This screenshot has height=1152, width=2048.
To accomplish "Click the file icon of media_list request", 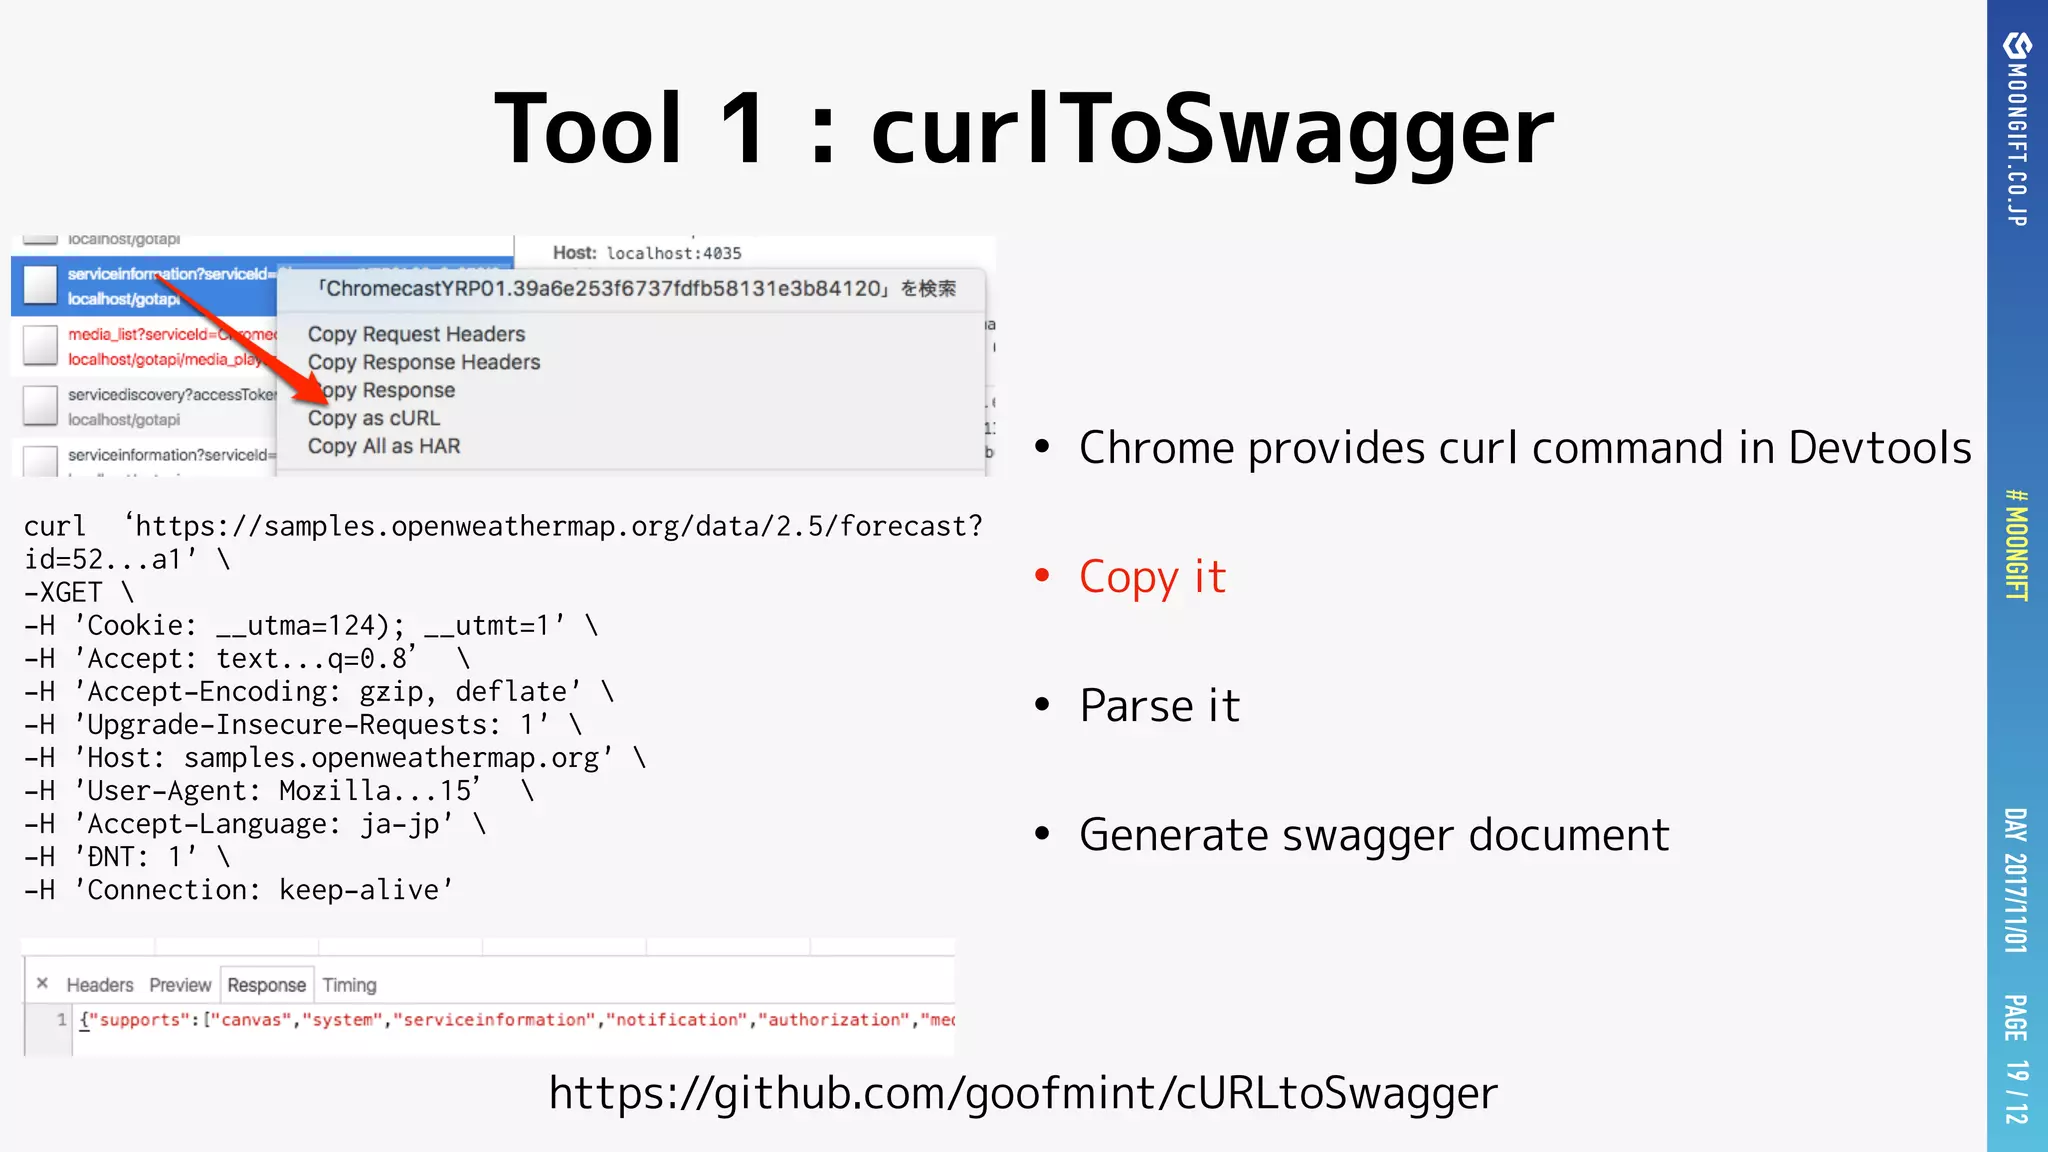I will 40,346.
